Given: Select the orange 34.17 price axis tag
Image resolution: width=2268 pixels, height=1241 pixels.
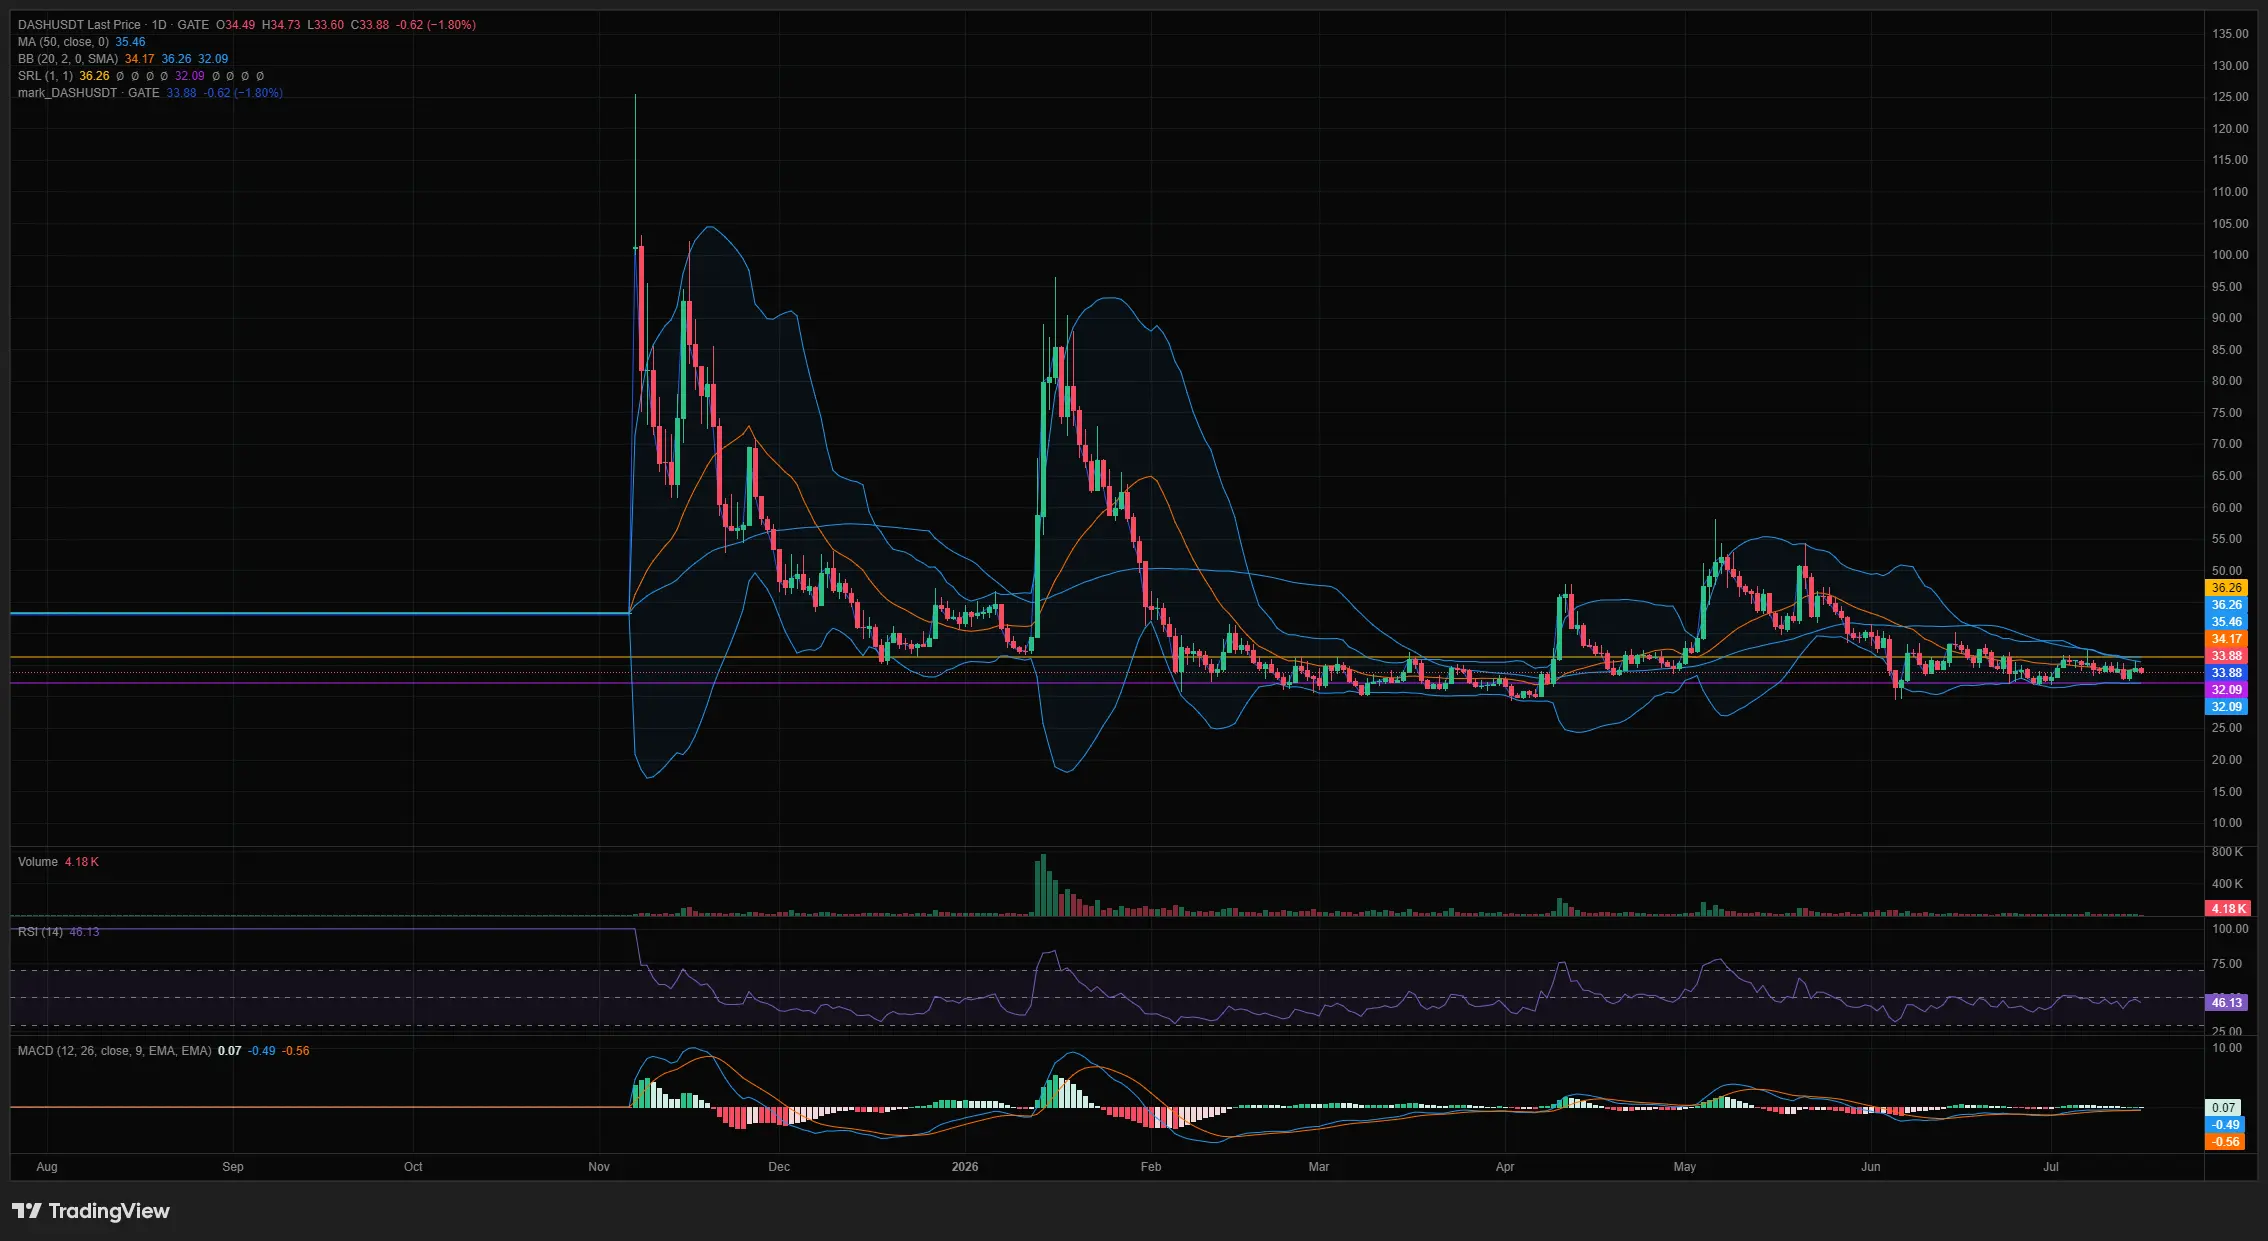Looking at the screenshot, I should coord(2226,639).
